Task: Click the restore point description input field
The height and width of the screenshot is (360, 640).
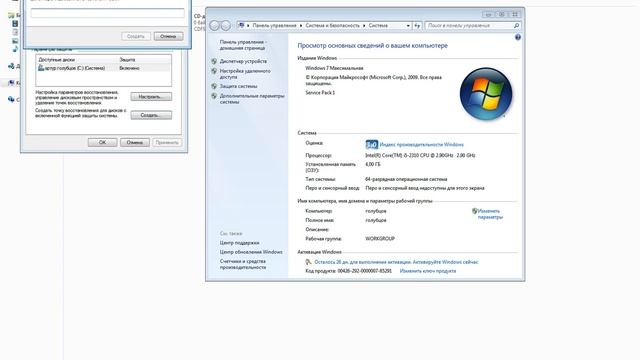Action: (107, 13)
